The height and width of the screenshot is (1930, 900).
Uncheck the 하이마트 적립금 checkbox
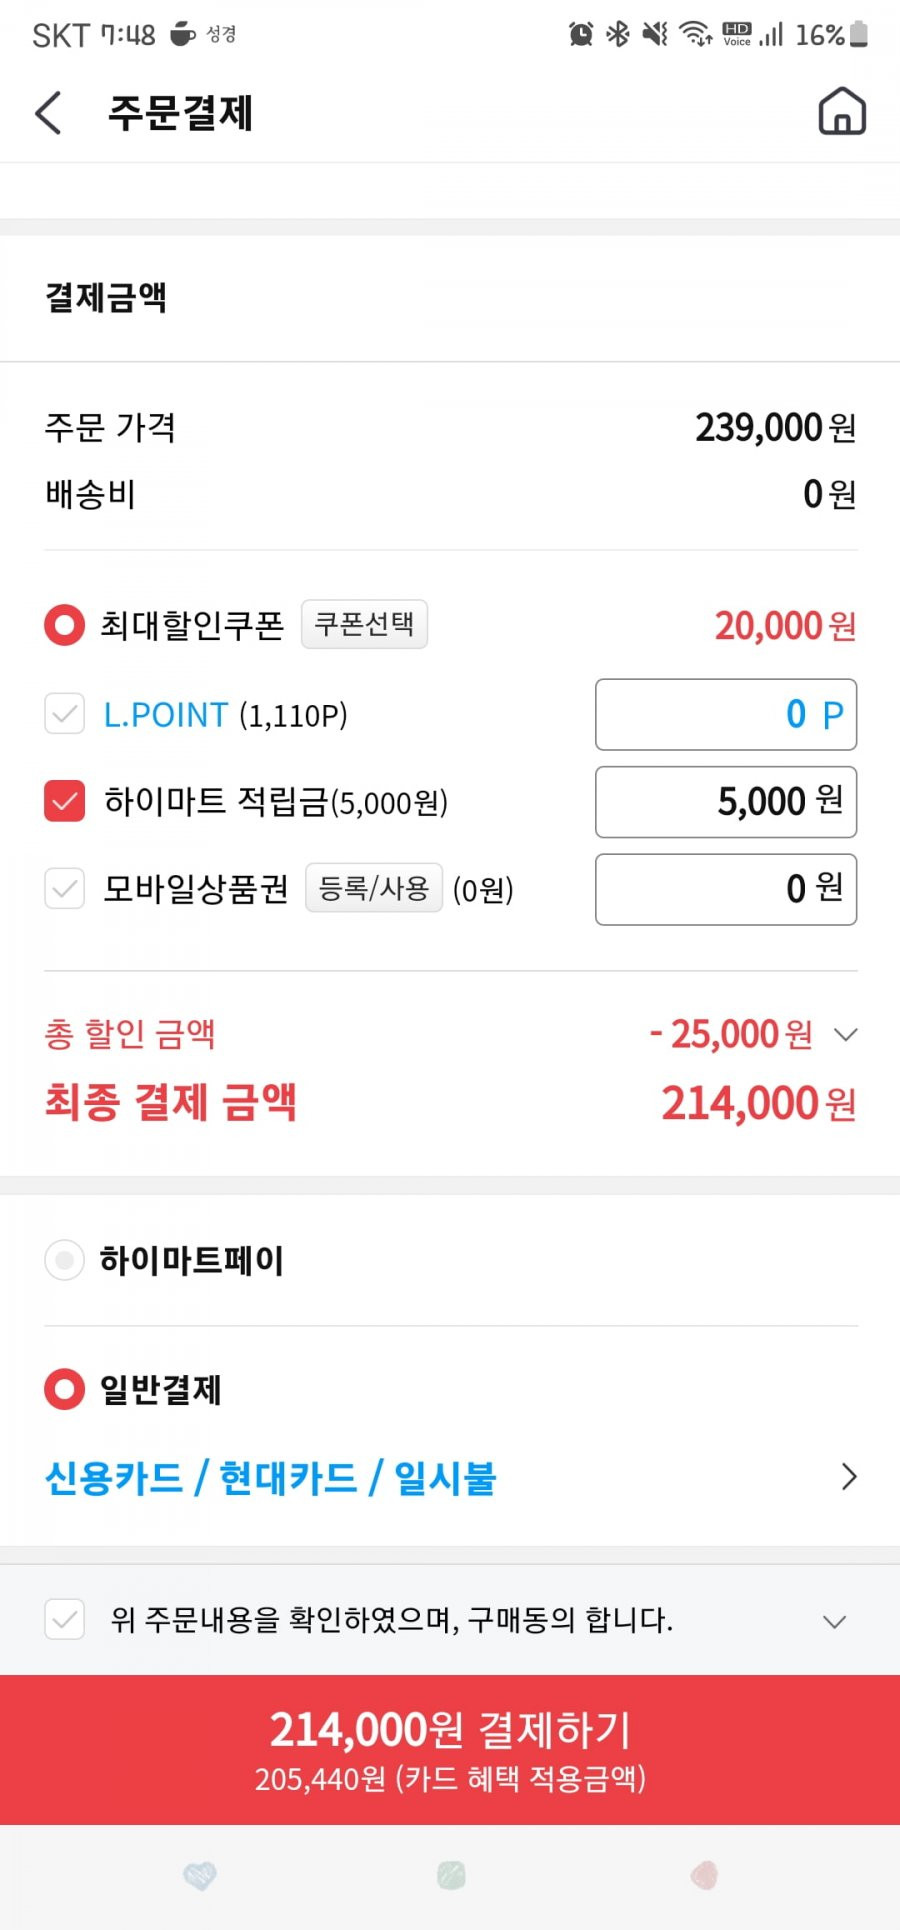tap(65, 801)
